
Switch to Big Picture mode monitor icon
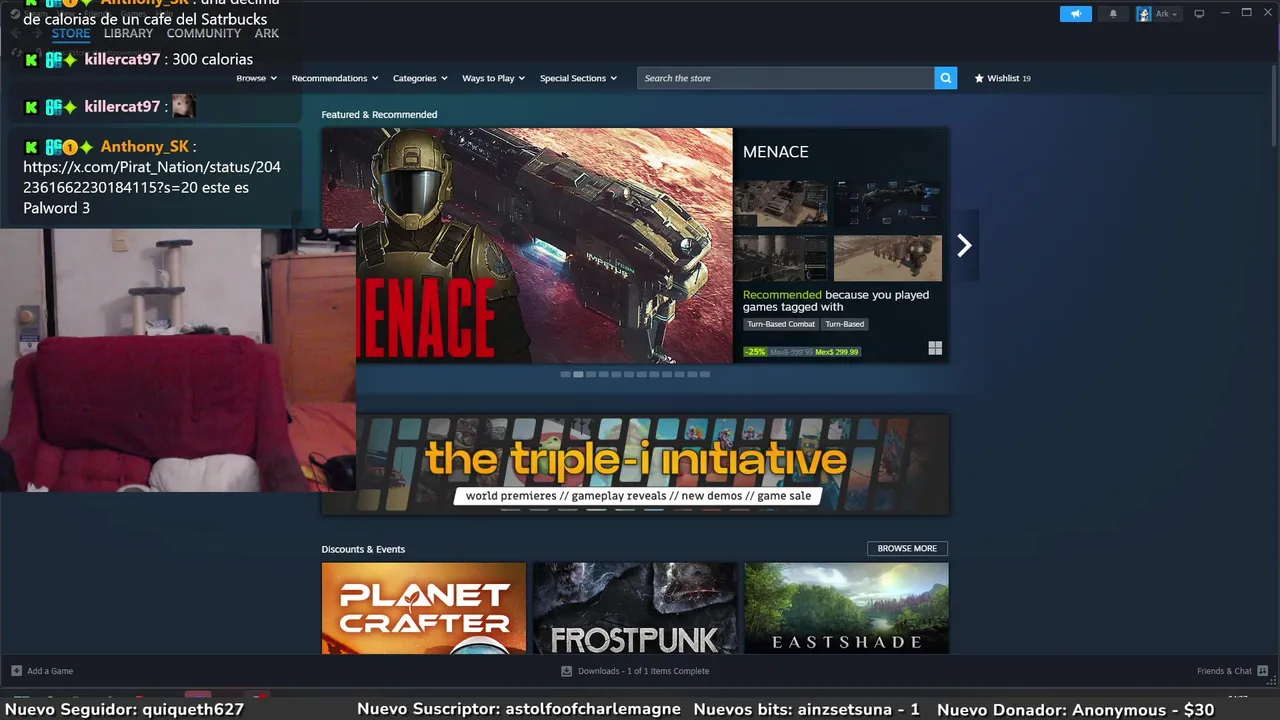click(x=1199, y=14)
